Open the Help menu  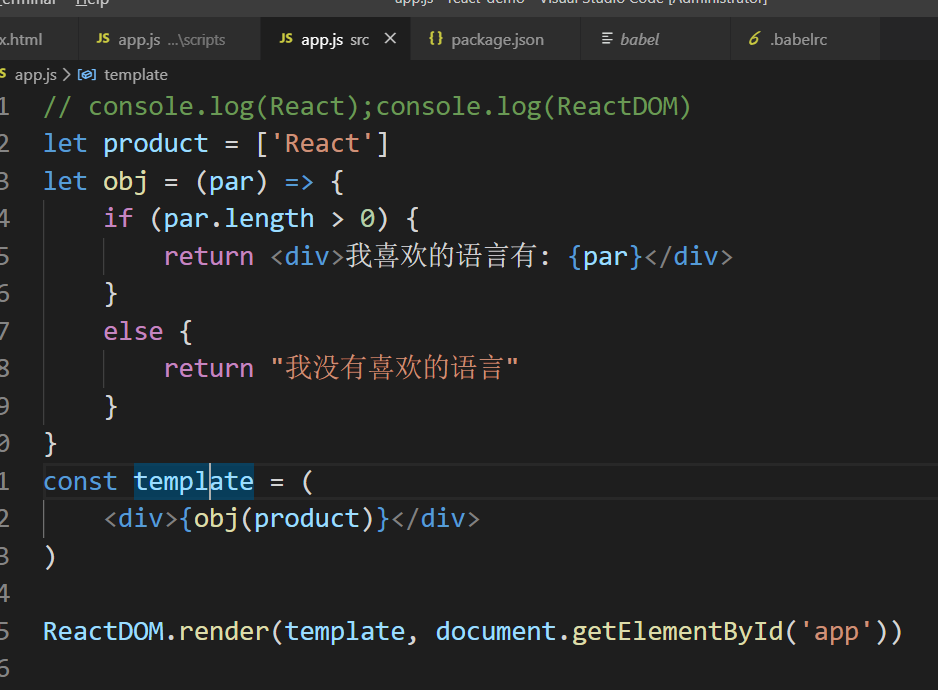[x=93, y=3]
